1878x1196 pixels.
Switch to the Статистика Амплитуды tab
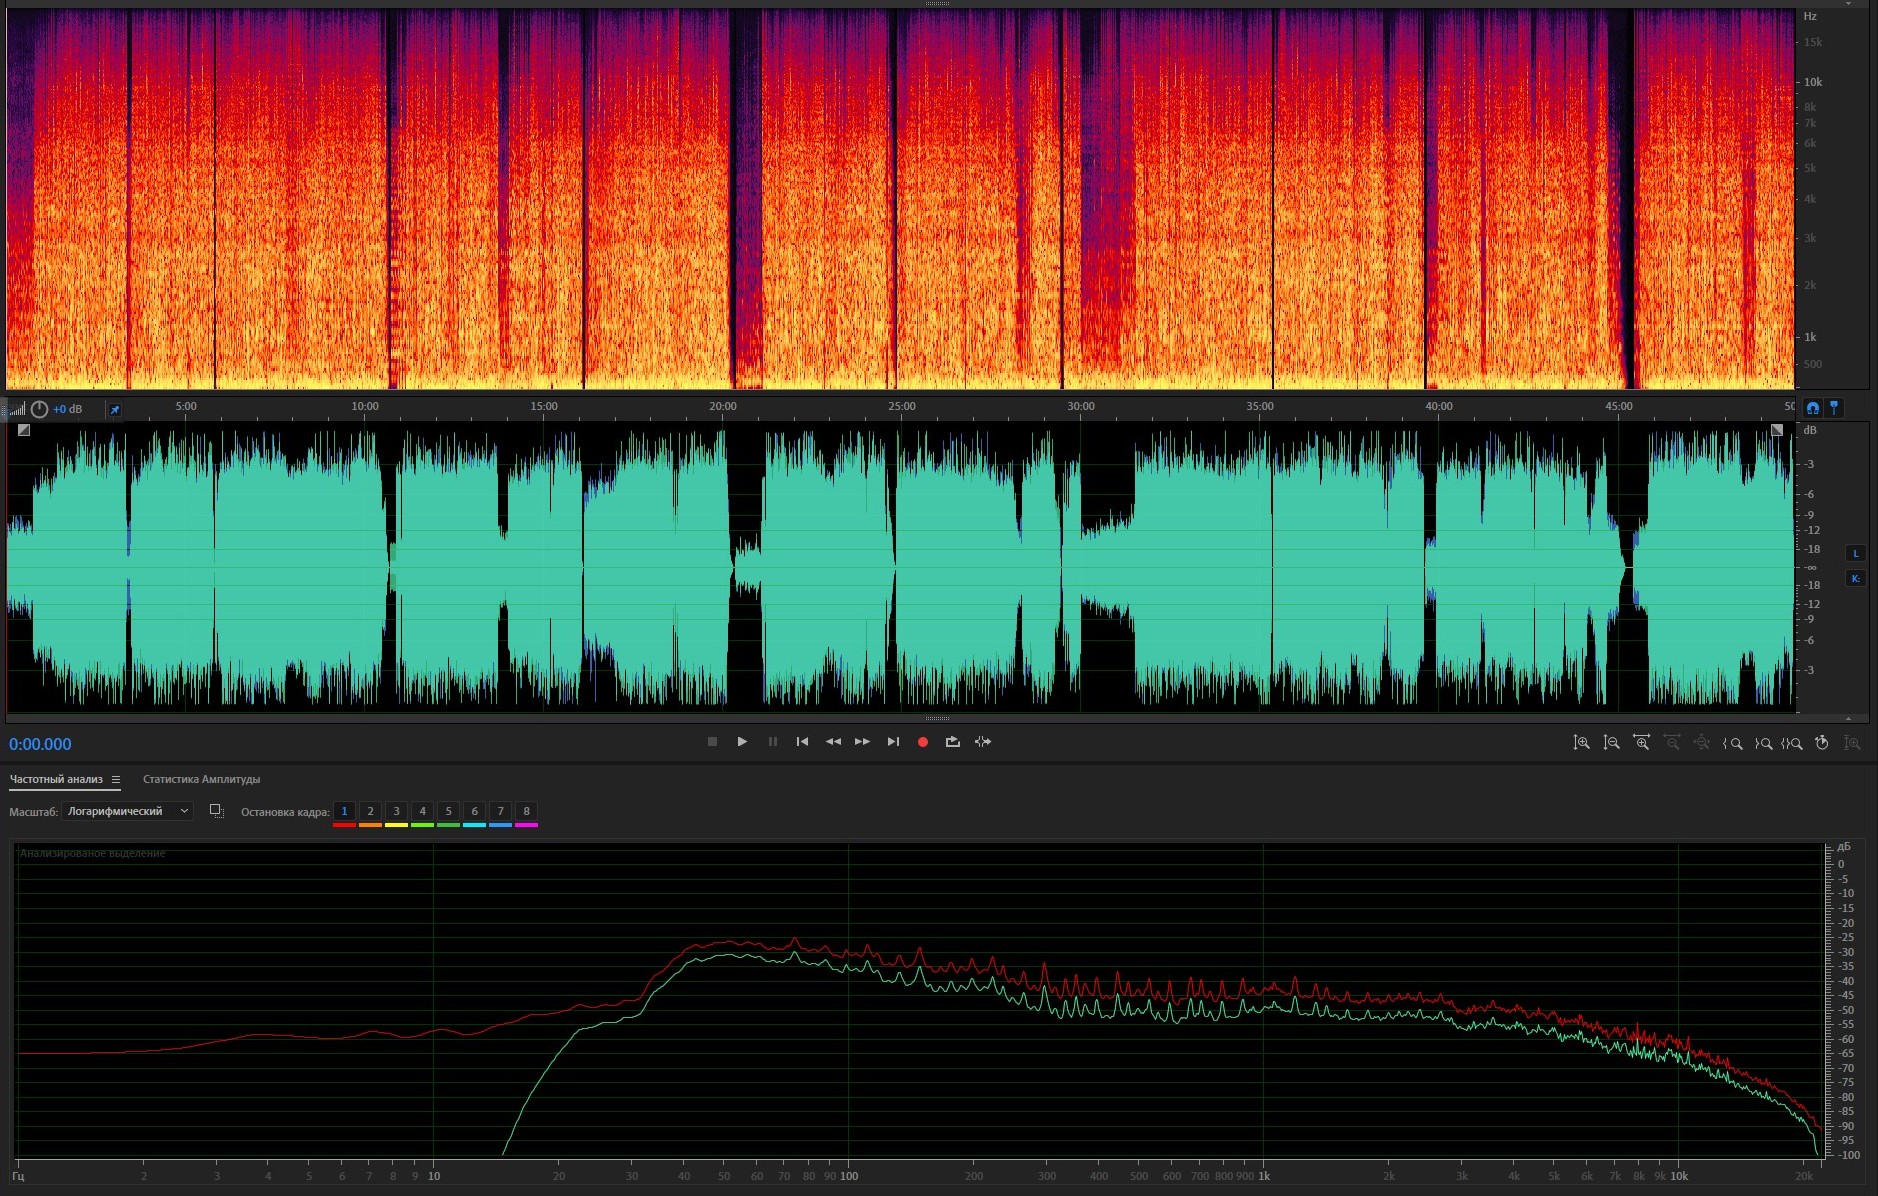pos(201,780)
